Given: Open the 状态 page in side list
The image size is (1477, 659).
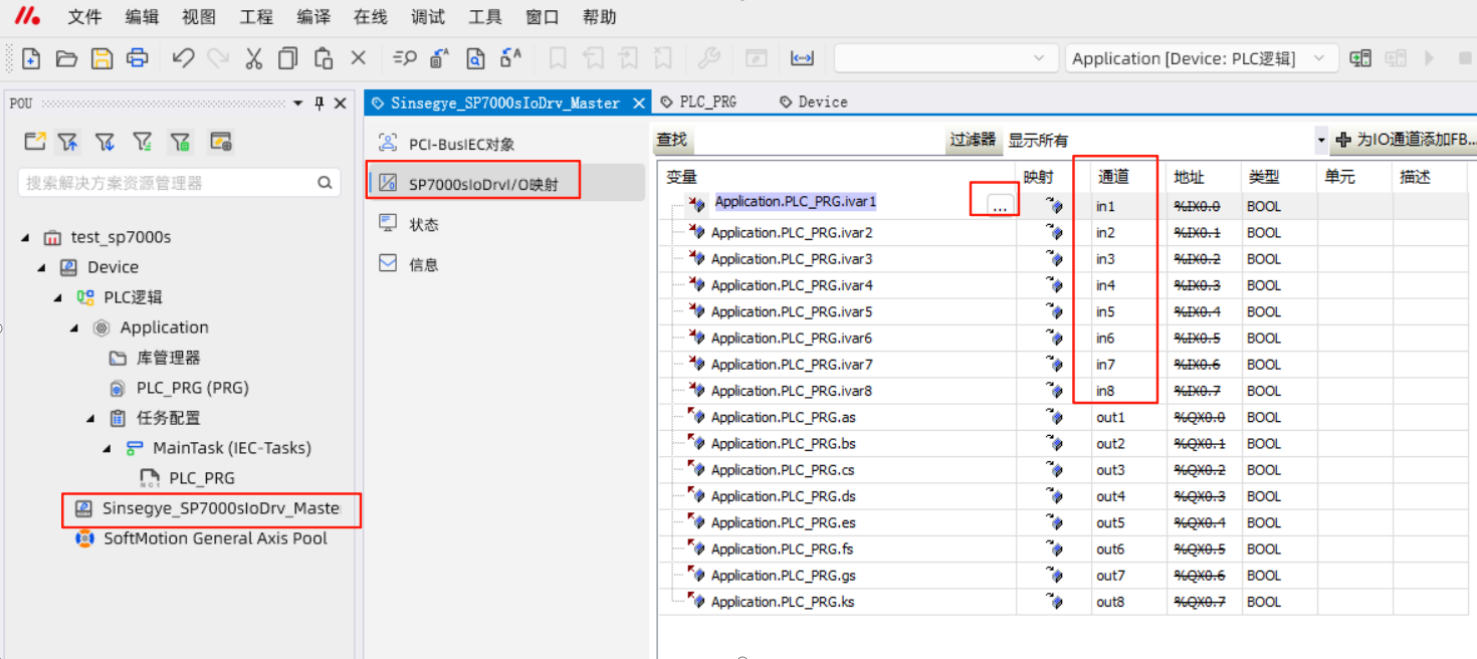Looking at the screenshot, I should [x=424, y=224].
